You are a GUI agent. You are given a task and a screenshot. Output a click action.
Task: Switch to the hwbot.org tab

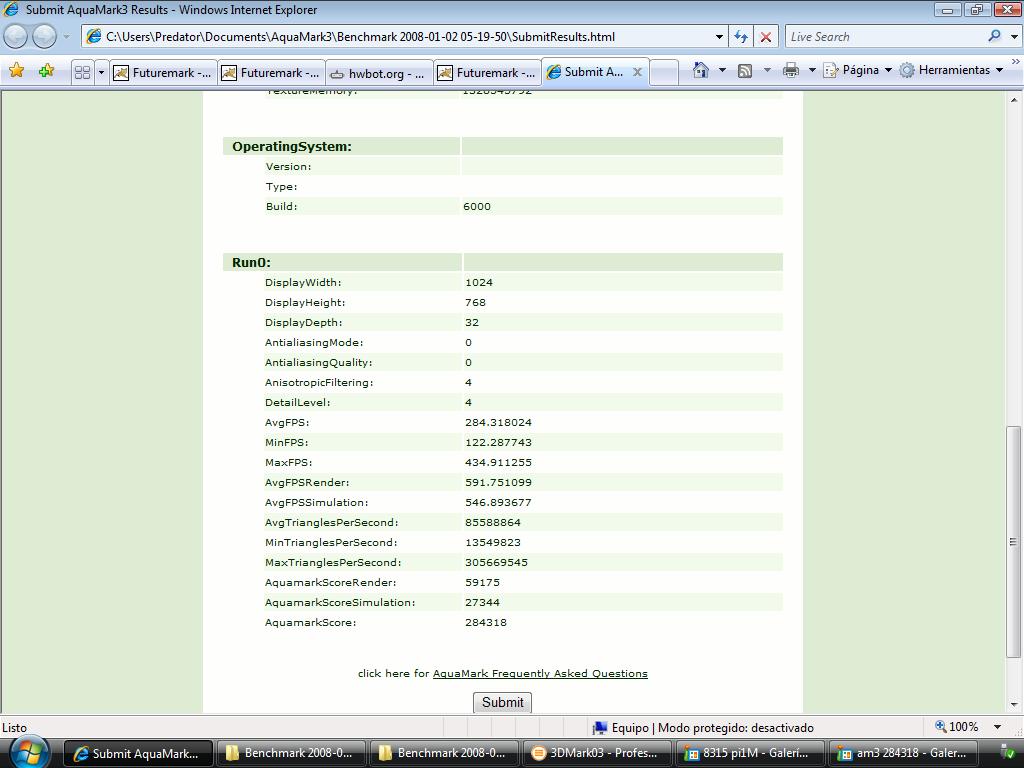point(379,73)
